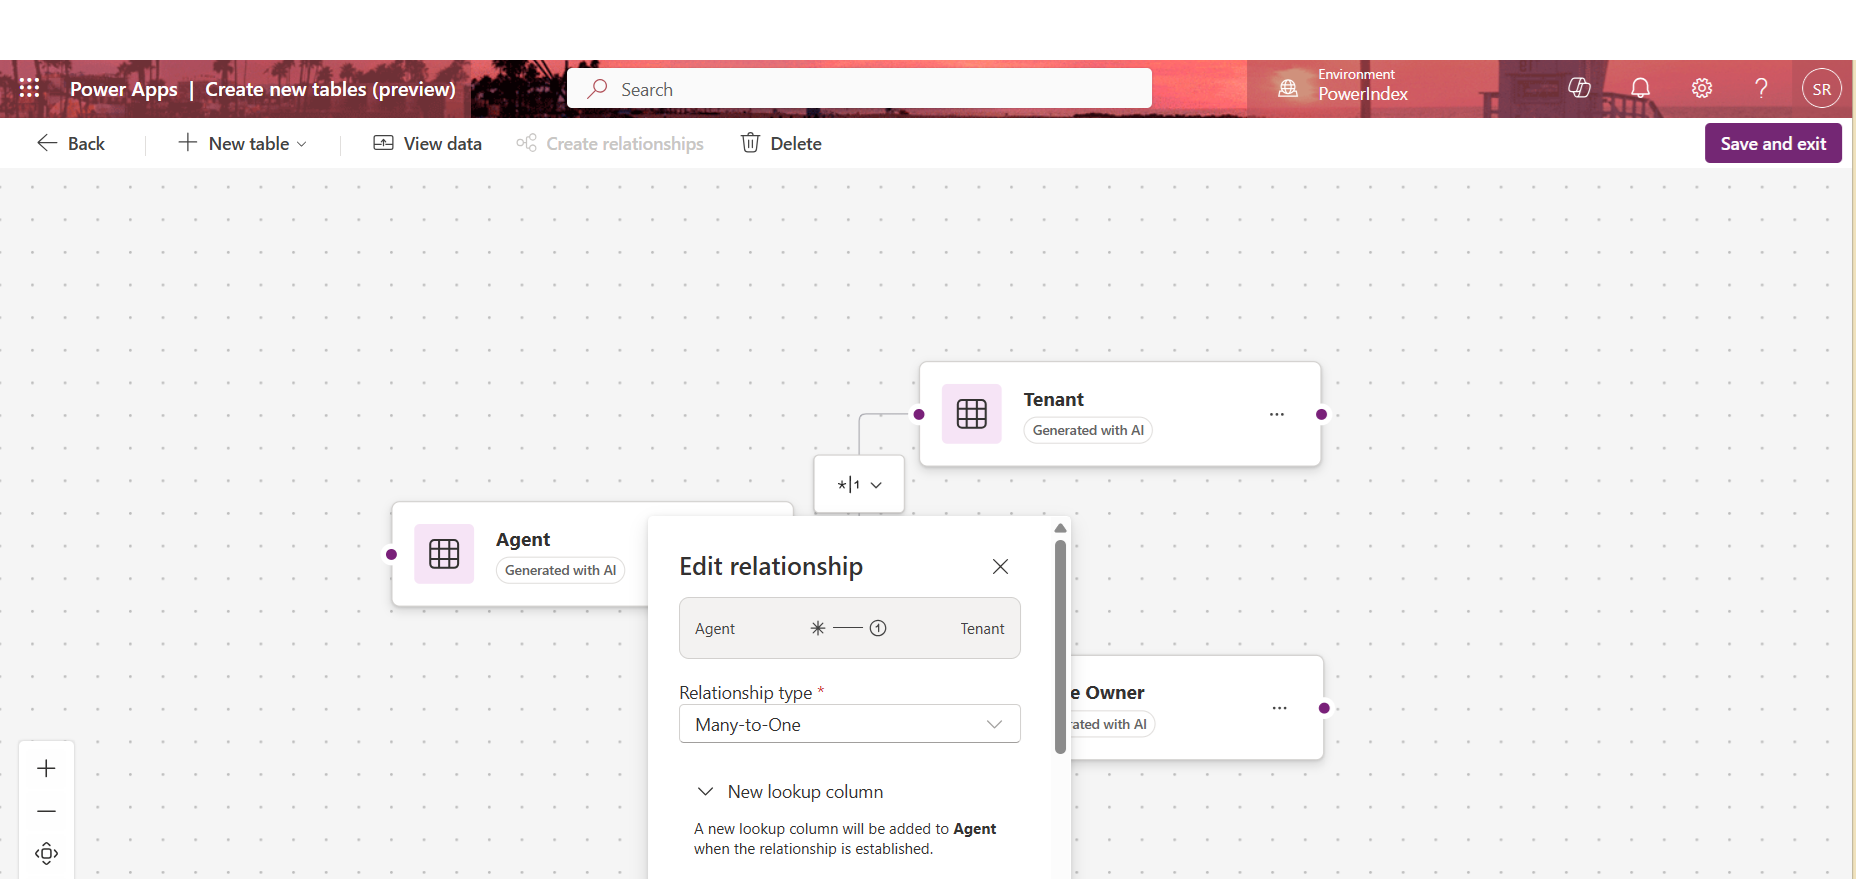Click the Search input field
1856x879 pixels.
[x=860, y=89]
